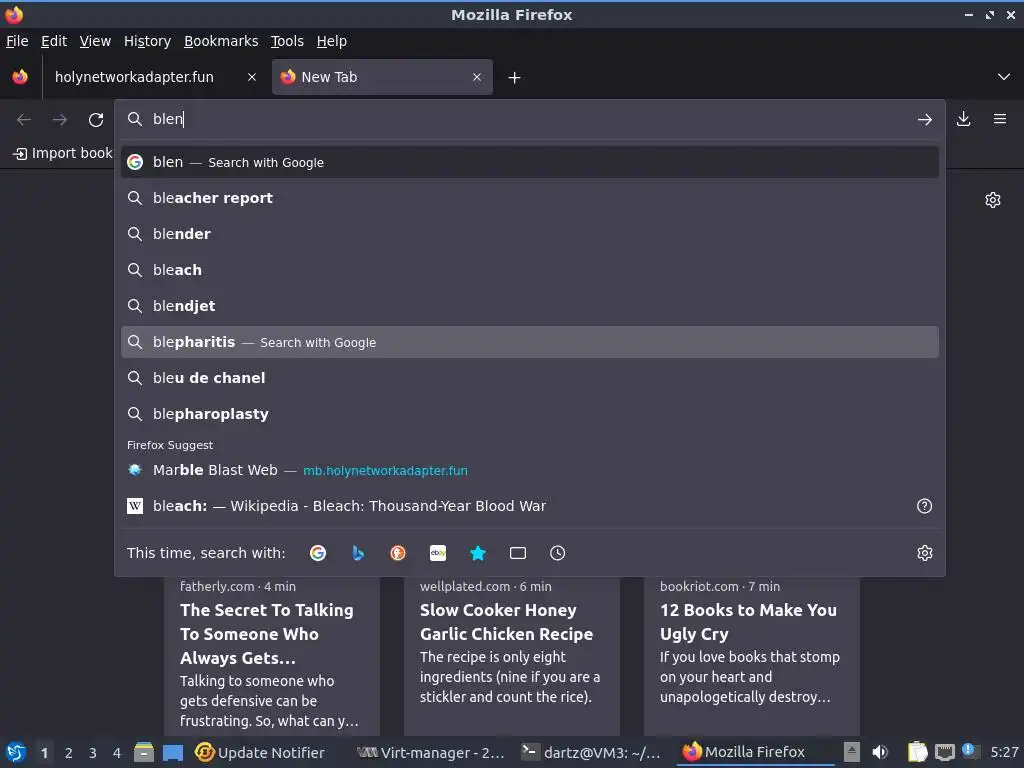
Task: Search with Google one-off icon
Action: tap(318, 553)
